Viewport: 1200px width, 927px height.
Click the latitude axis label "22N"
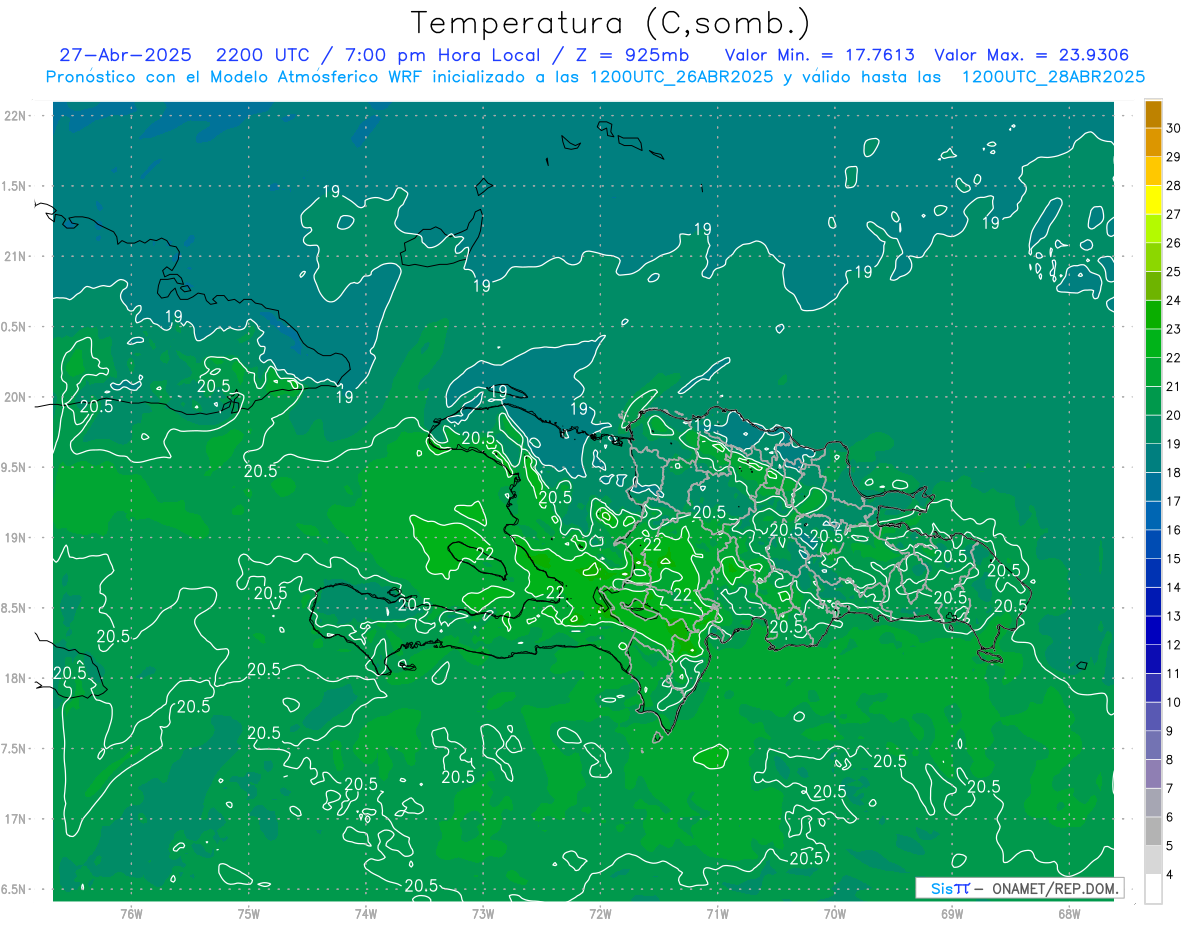tap(17, 116)
